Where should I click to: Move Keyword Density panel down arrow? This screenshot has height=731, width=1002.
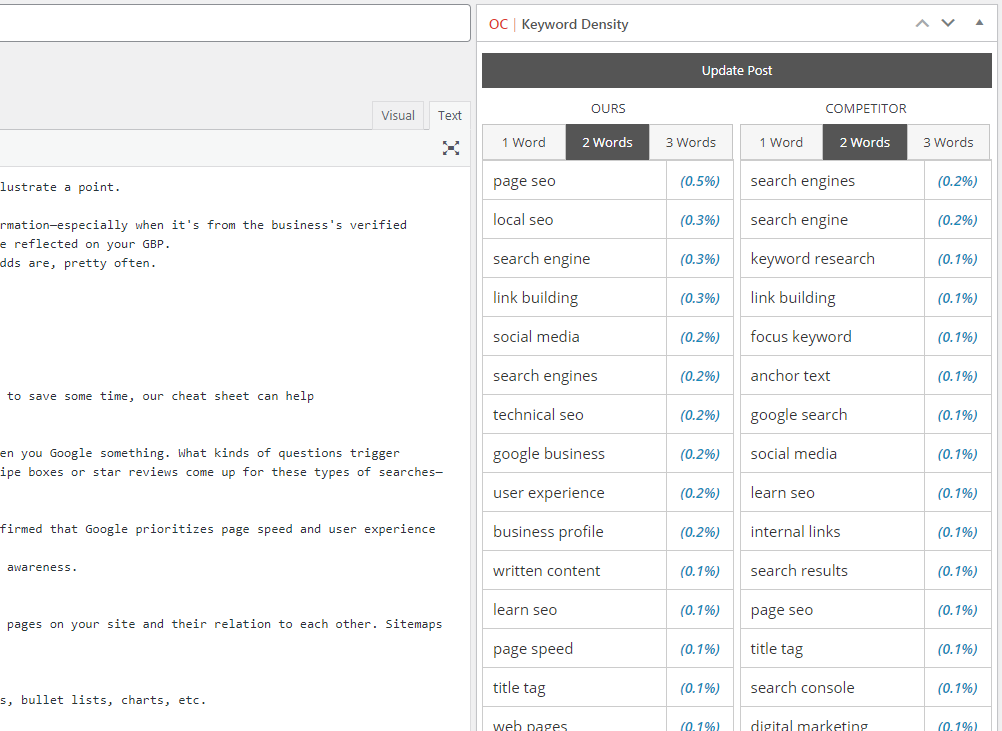948,24
